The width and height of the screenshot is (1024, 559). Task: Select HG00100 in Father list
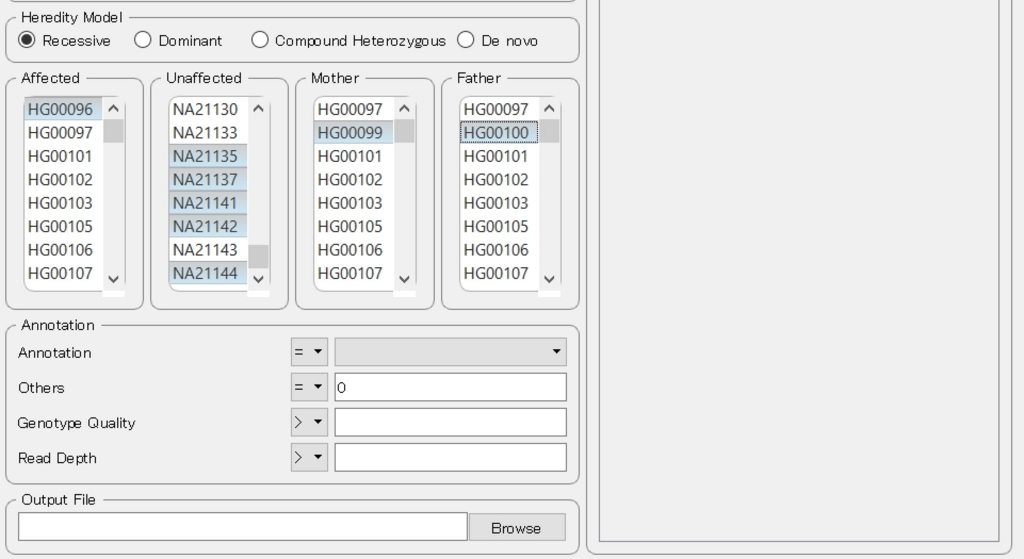(x=499, y=133)
